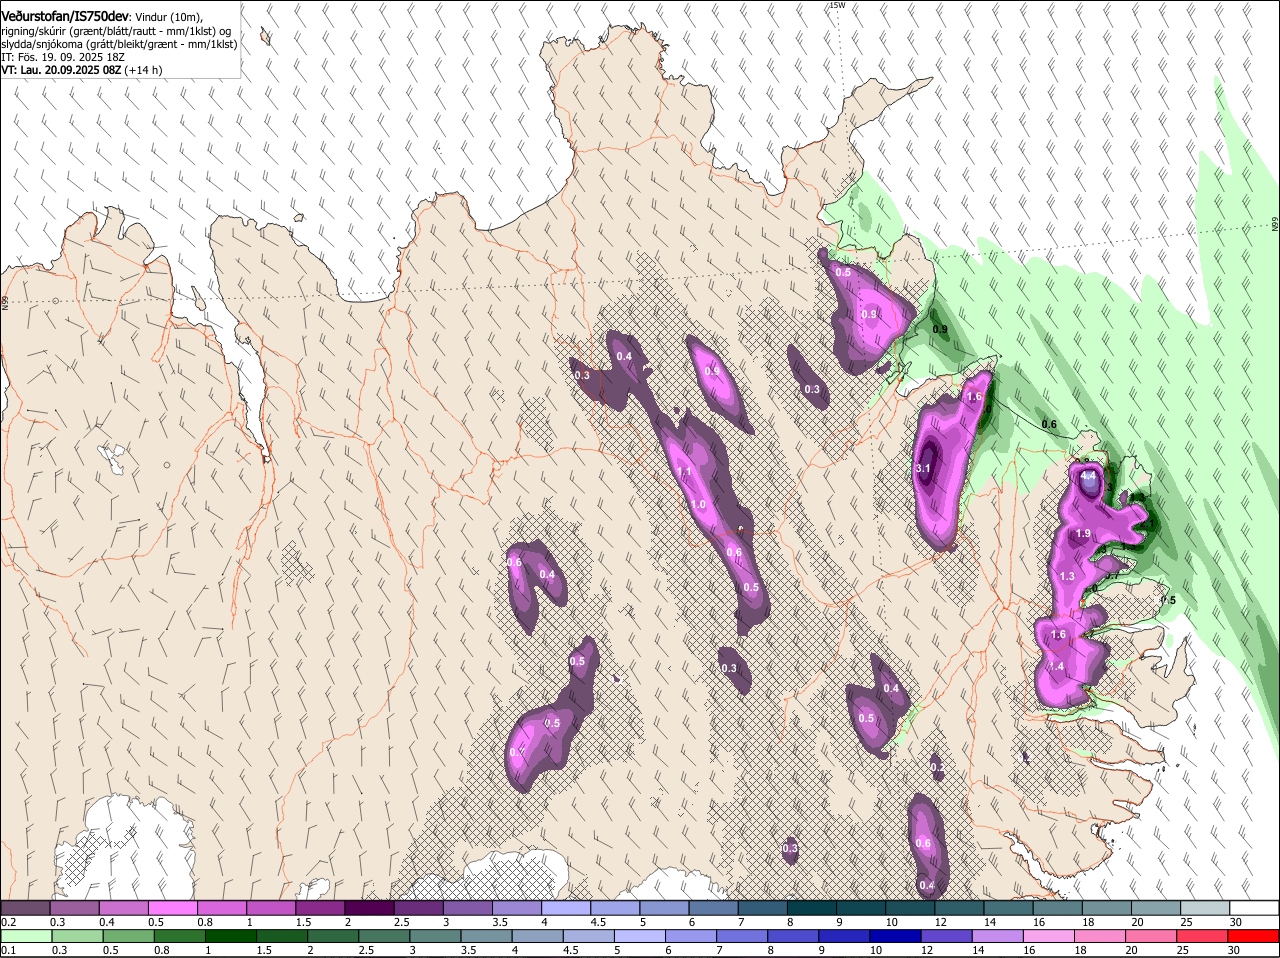
Task: Click snow legend swatch between 4 and 4.5
Action: tap(567, 908)
